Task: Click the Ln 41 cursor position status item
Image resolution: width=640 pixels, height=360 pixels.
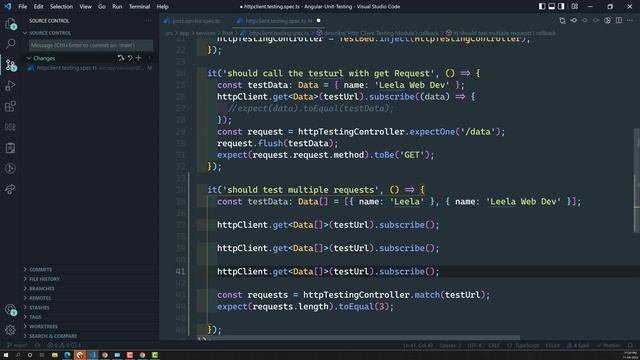Action: point(418,345)
